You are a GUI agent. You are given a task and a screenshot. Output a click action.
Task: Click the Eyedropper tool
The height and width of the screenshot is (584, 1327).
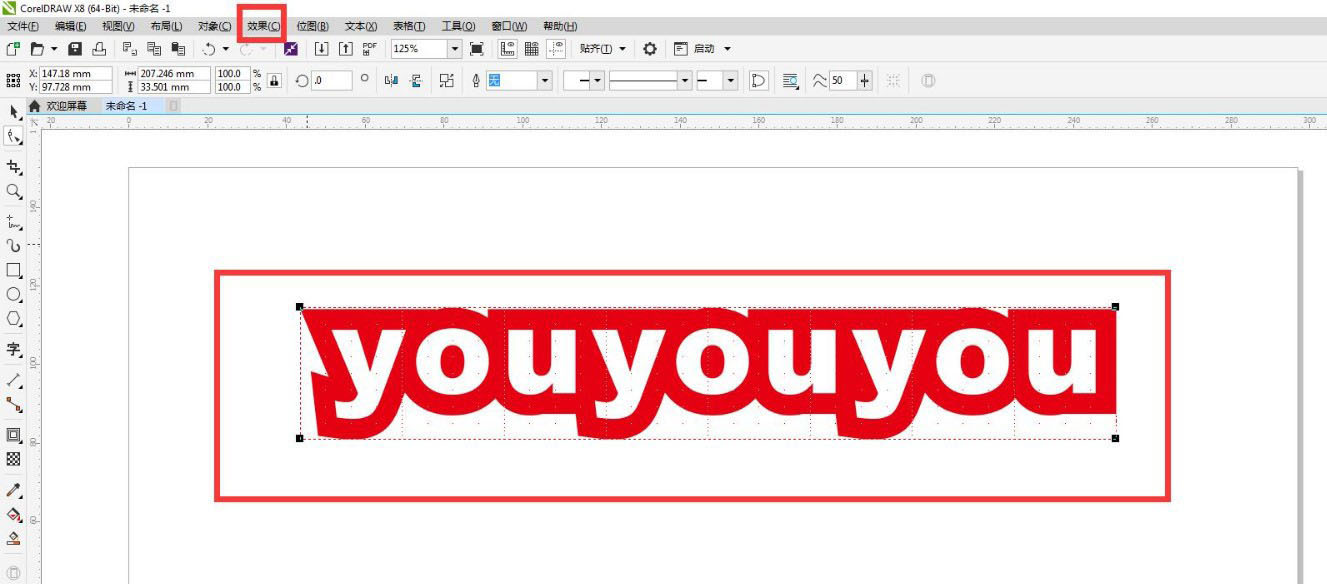(14, 490)
